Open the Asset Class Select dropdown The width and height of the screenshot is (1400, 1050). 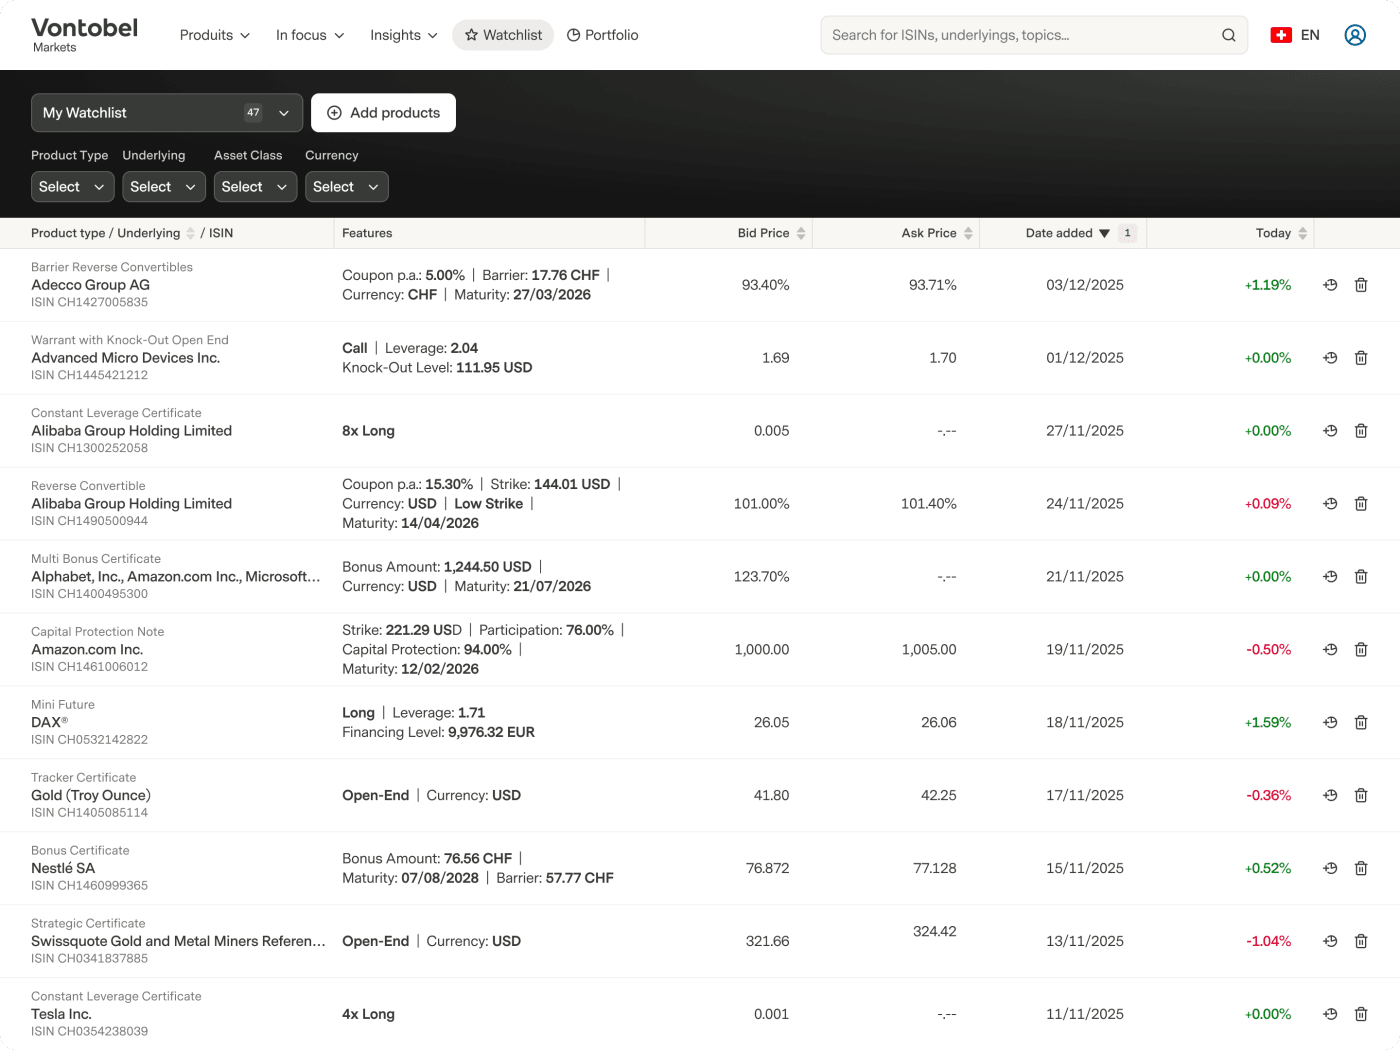[255, 187]
